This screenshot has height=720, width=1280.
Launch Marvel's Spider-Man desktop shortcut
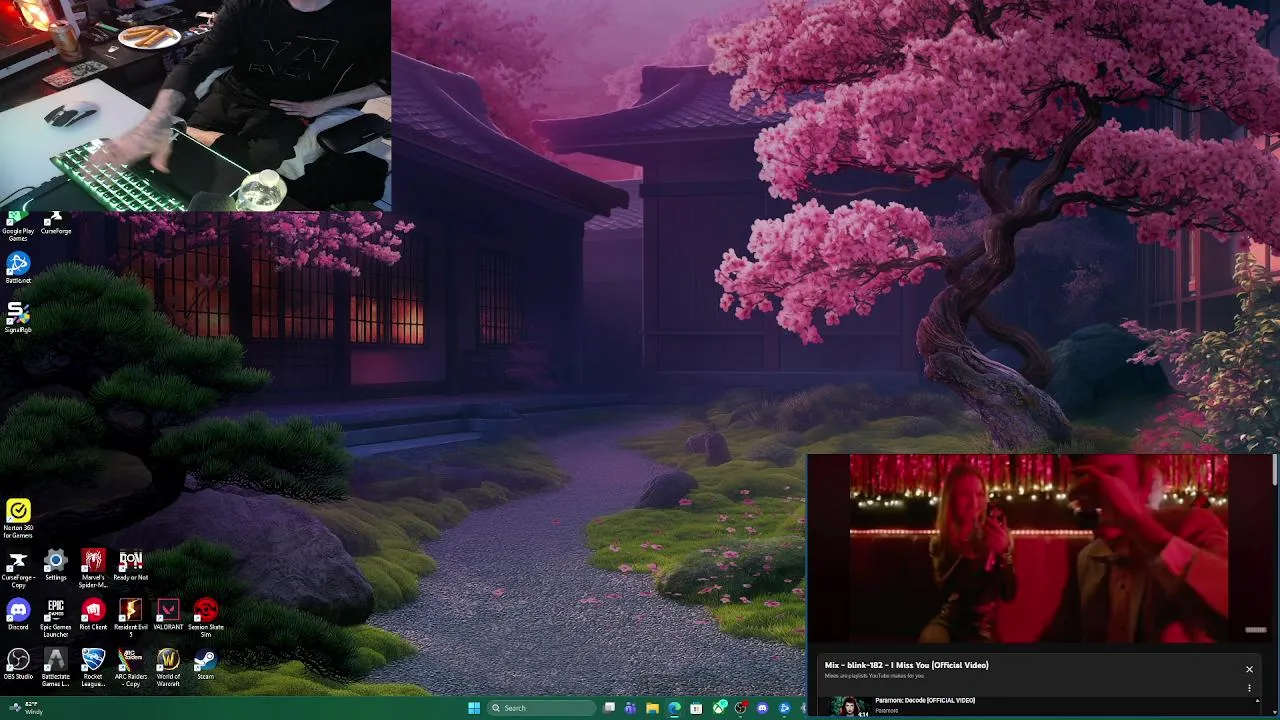pyautogui.click(x=93, y=569)
